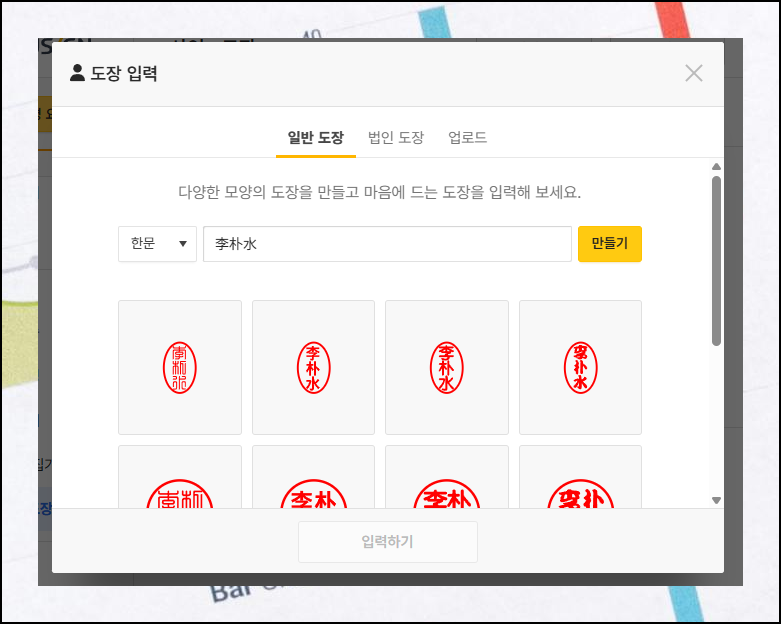The height and width of the screenshot is (624, 781).
Task: Click the person icon beside 도장 입력 title
Action: pyautogui.click(x=77, y=73)
